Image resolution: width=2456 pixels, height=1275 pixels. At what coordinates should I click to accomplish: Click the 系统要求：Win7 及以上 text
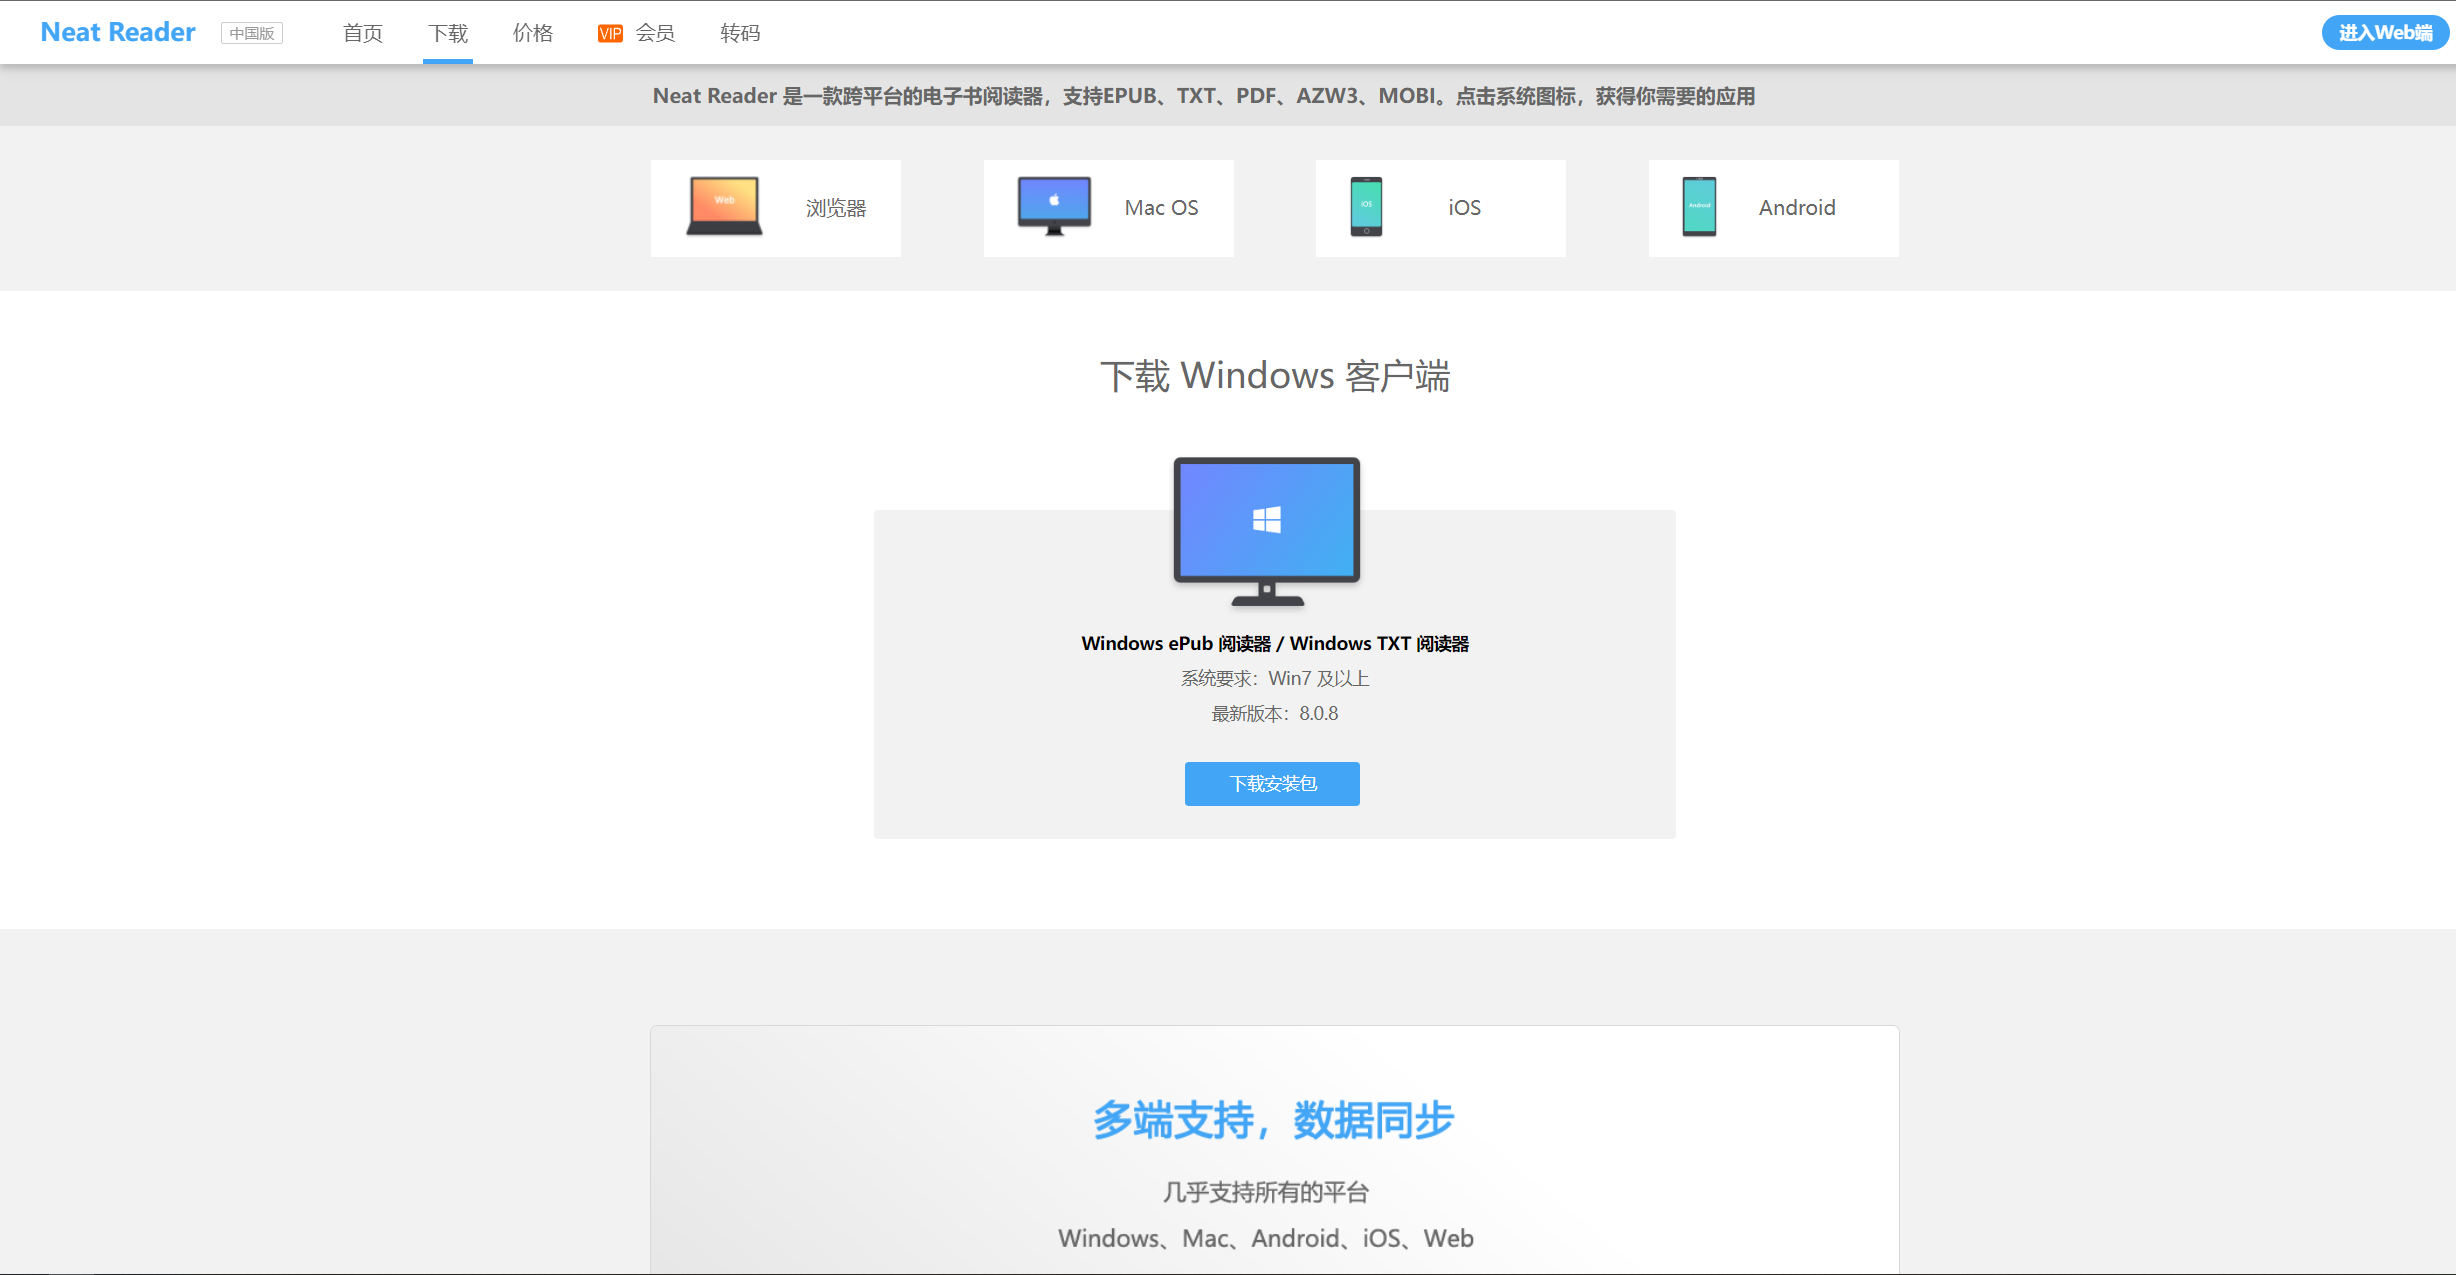(1275, 678)
